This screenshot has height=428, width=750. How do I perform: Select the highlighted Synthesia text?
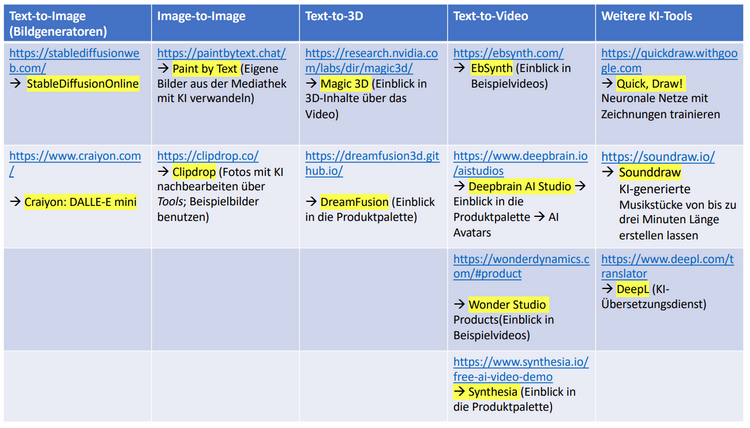(493, 392)
